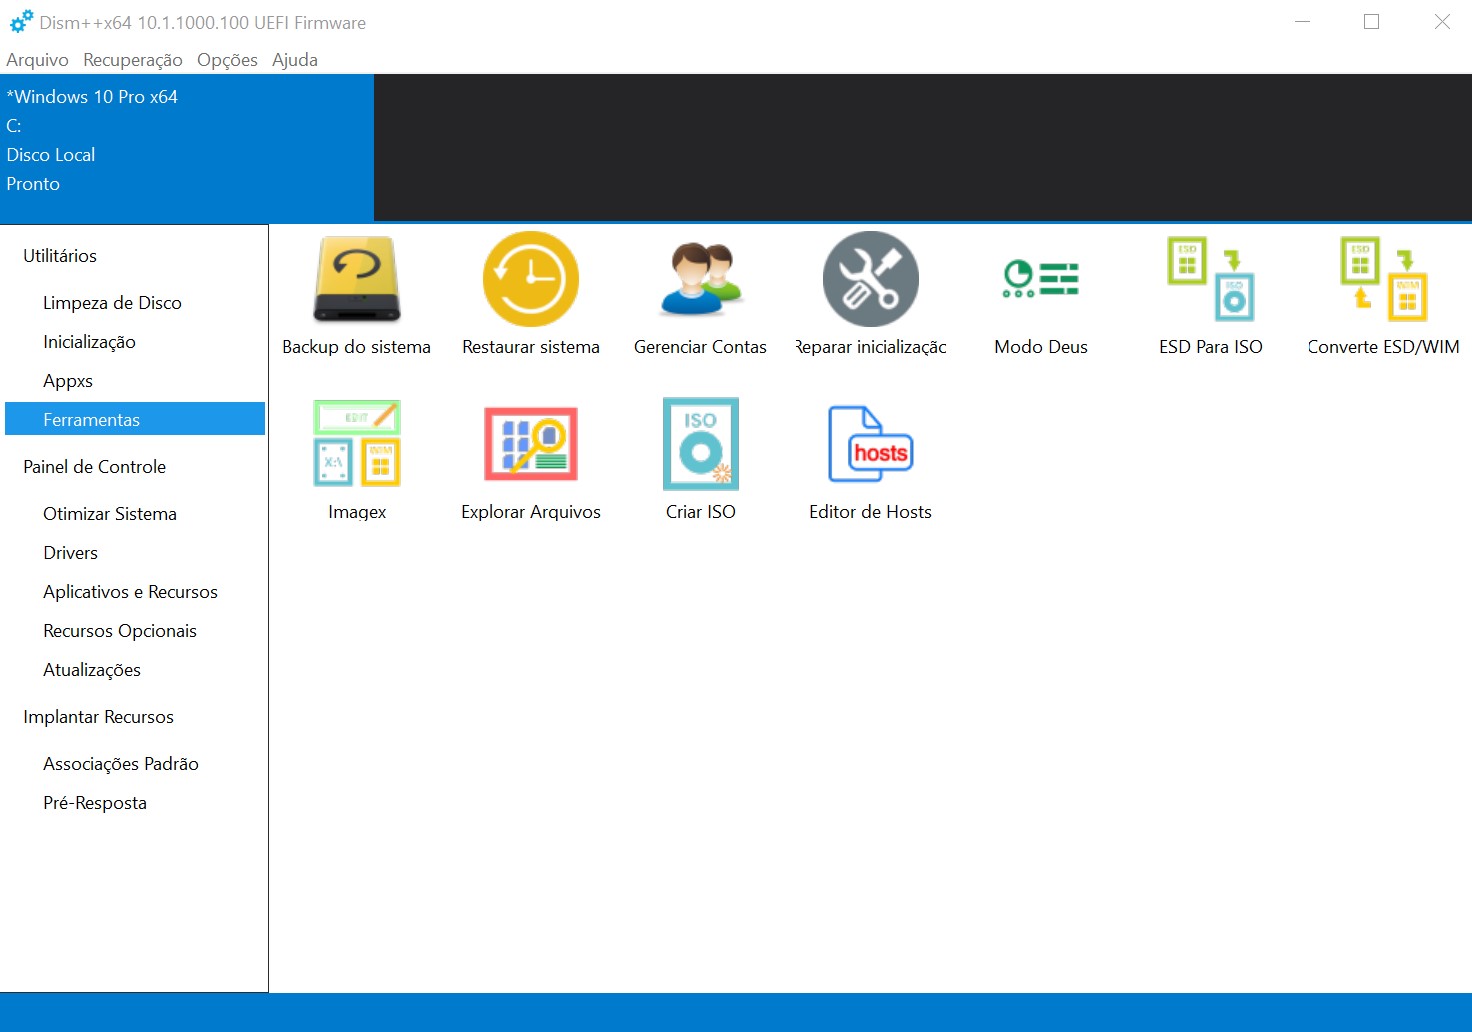
Task: Open Gerenciar Contas users icon
Action: (x=701, y=279)
